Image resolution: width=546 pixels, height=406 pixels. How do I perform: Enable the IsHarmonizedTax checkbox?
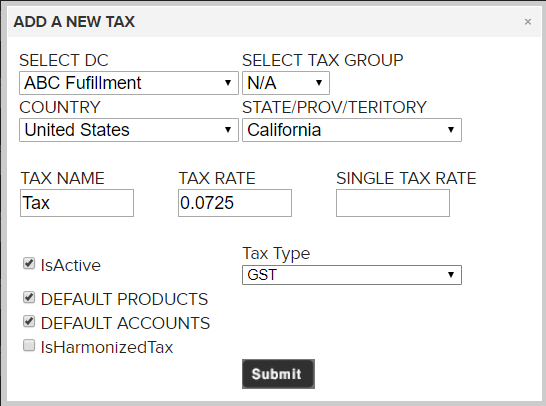29,345
